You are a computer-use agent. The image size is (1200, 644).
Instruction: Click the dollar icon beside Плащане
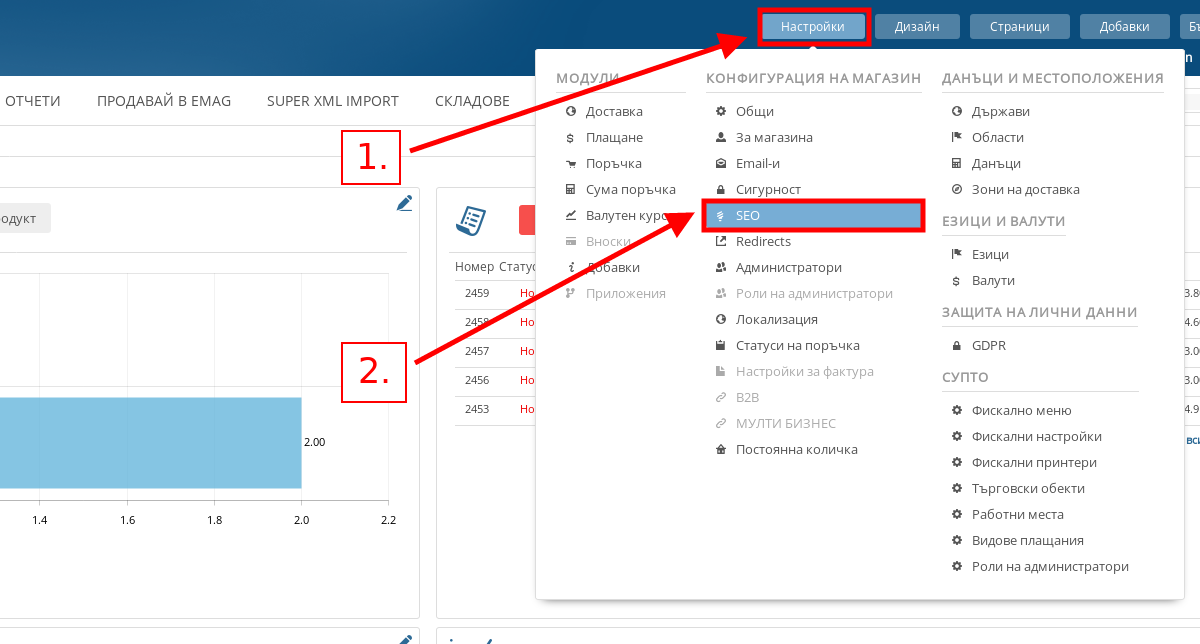570,138
